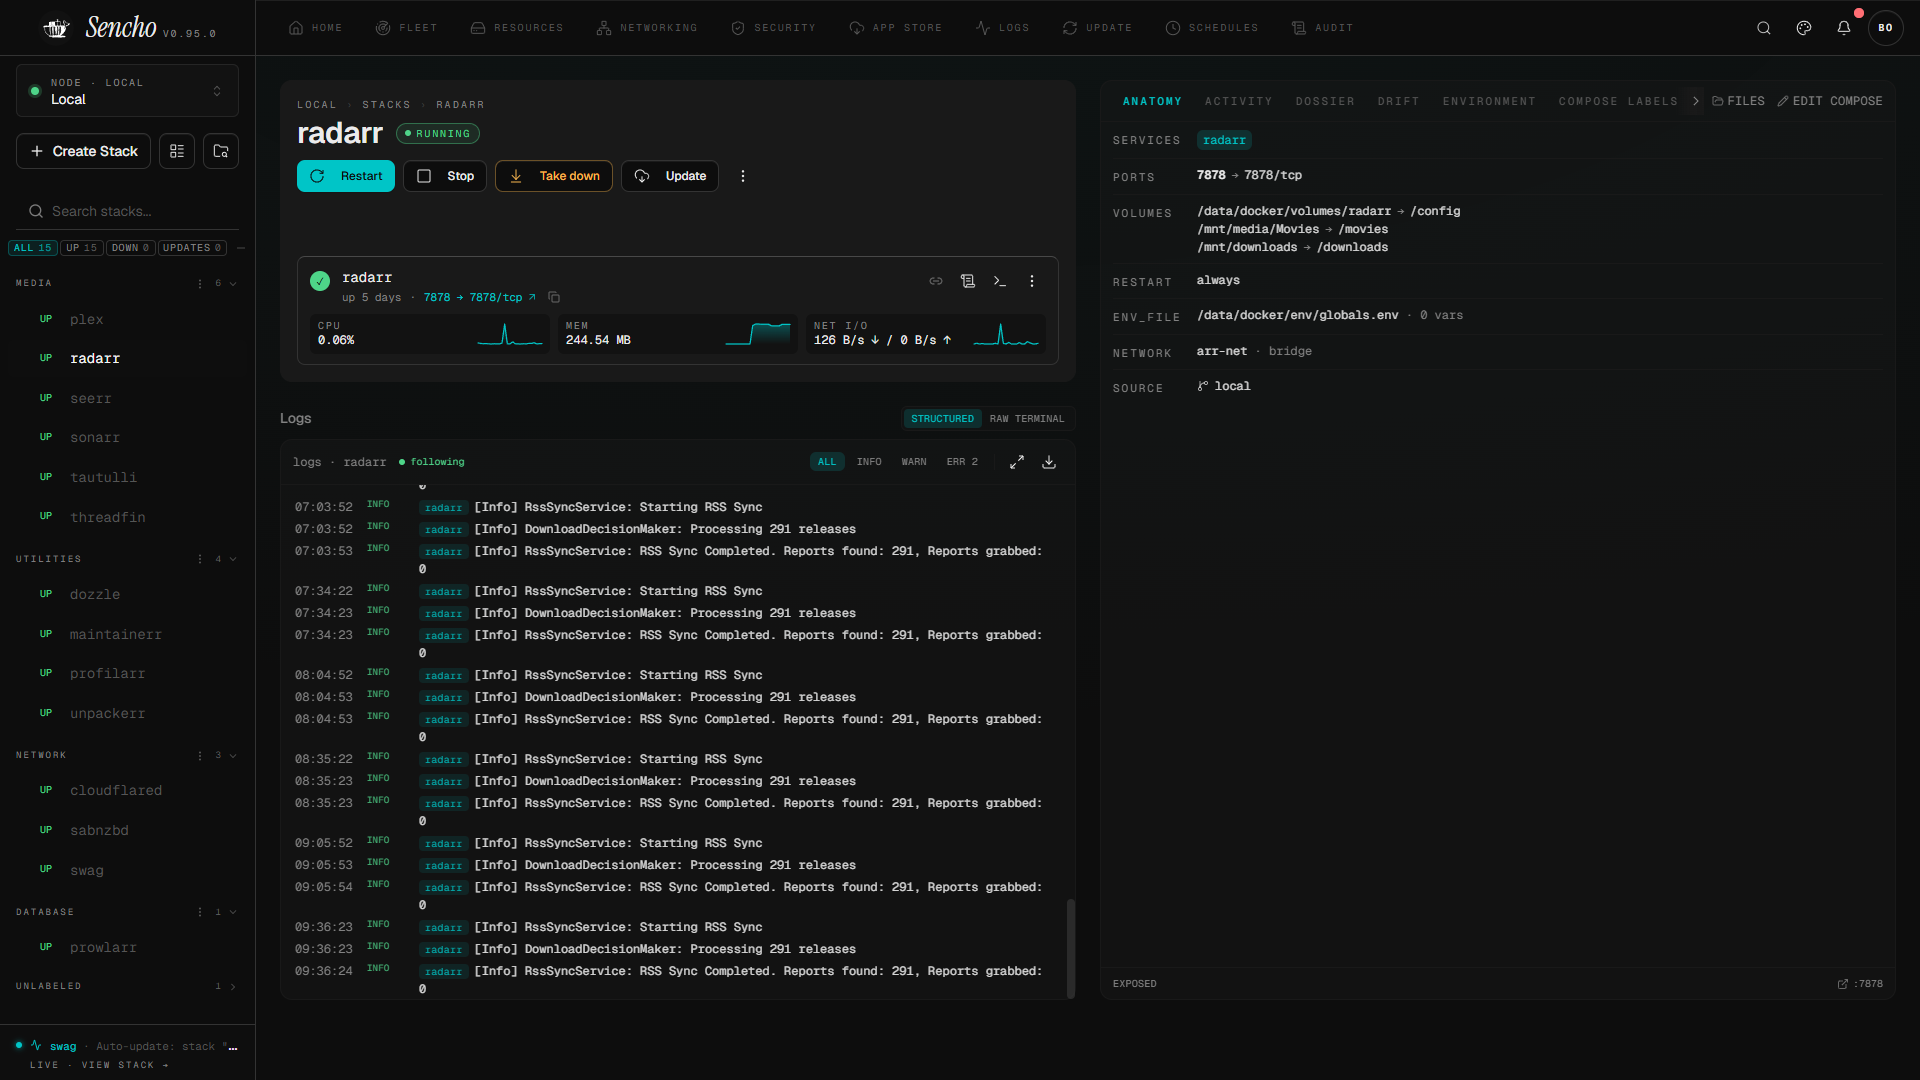1920x1080 pixels.
Task: Show UP 15 stacks filter
Action: [x=82, y=248]
